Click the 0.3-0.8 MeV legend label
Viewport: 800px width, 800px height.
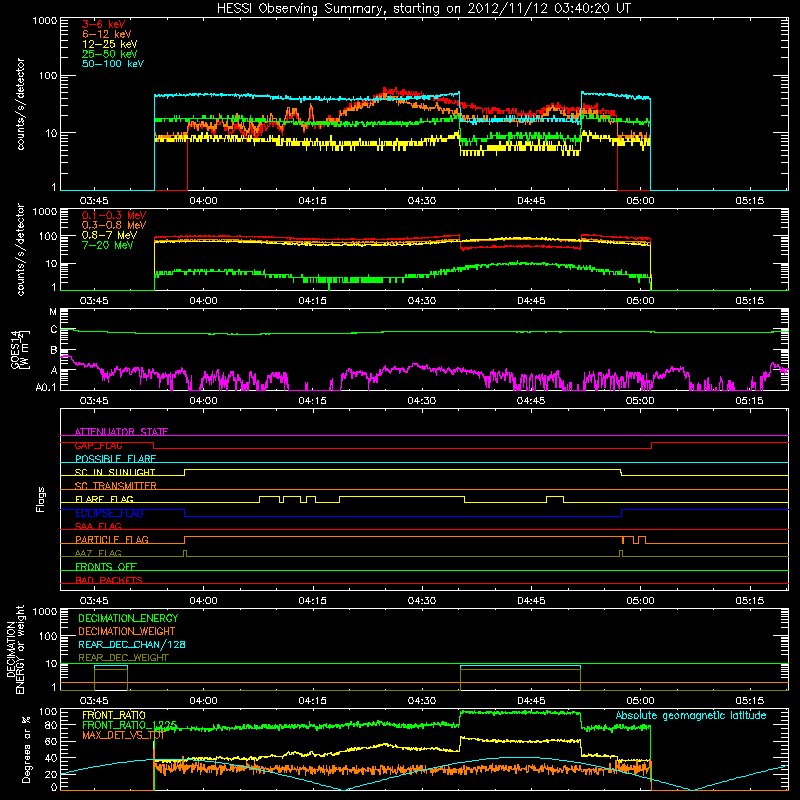click(114, 225)
